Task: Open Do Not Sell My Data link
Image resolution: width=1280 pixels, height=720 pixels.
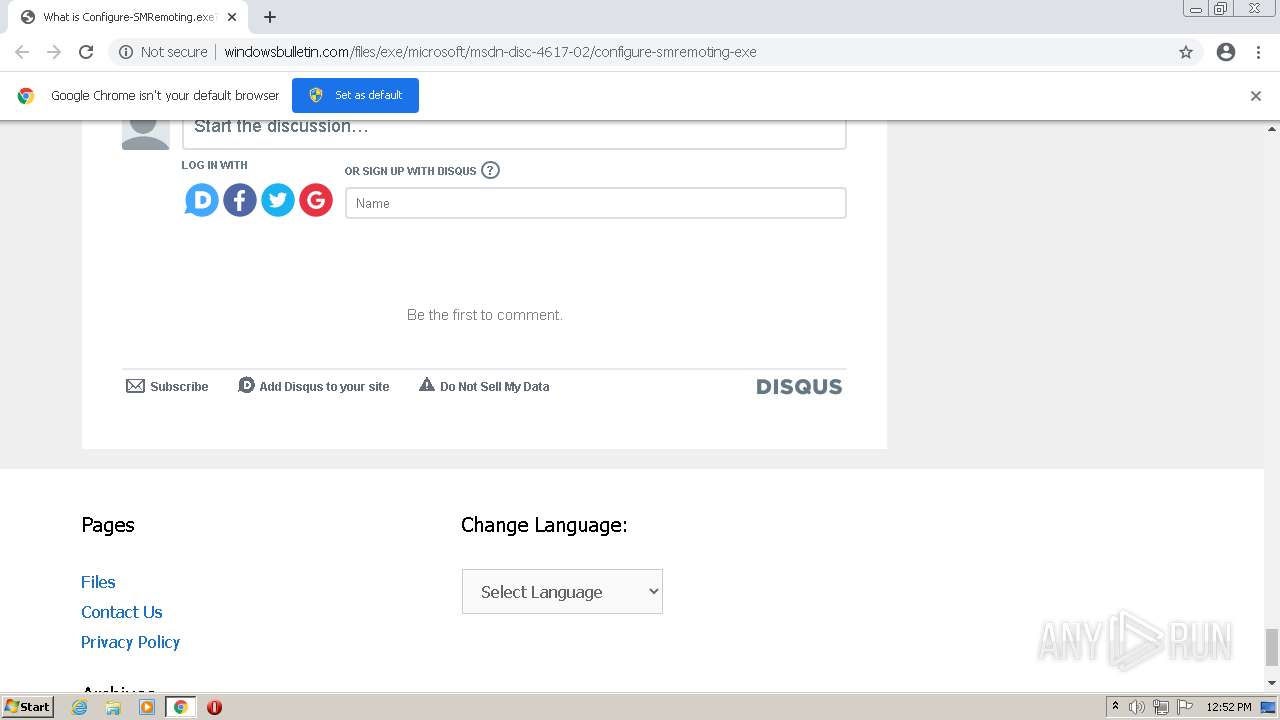Action: (x=484, y=386)
